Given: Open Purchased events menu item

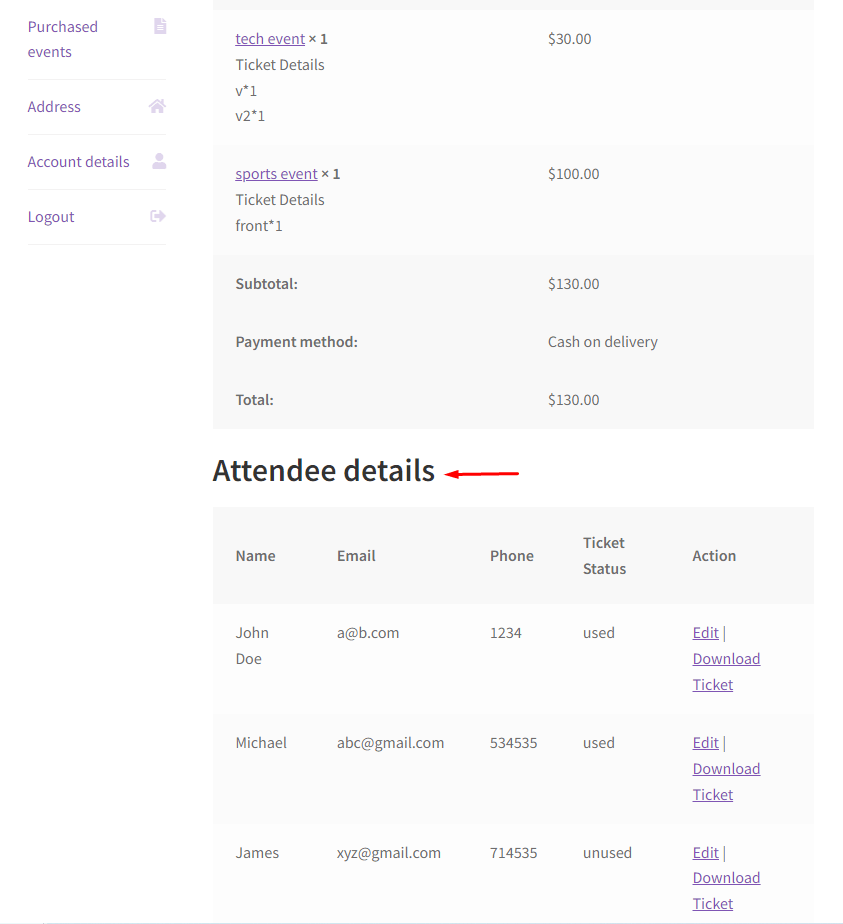Looking at the screenshot, I should click(62, 39).
